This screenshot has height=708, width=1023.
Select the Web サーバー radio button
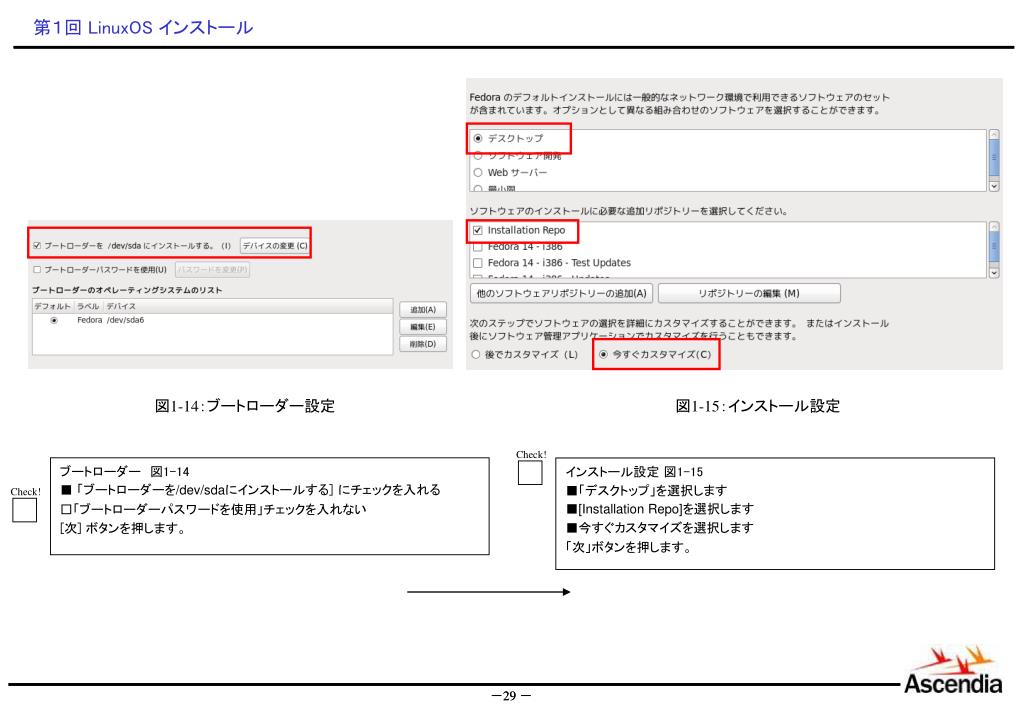point(478,173)
